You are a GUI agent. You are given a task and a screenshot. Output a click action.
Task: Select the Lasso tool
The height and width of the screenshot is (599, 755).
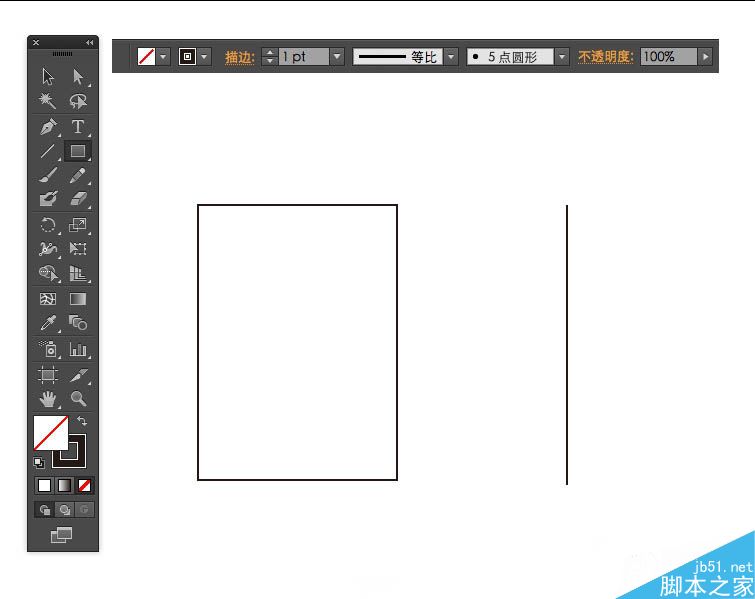pyautogui.click(x=78, y=101)
